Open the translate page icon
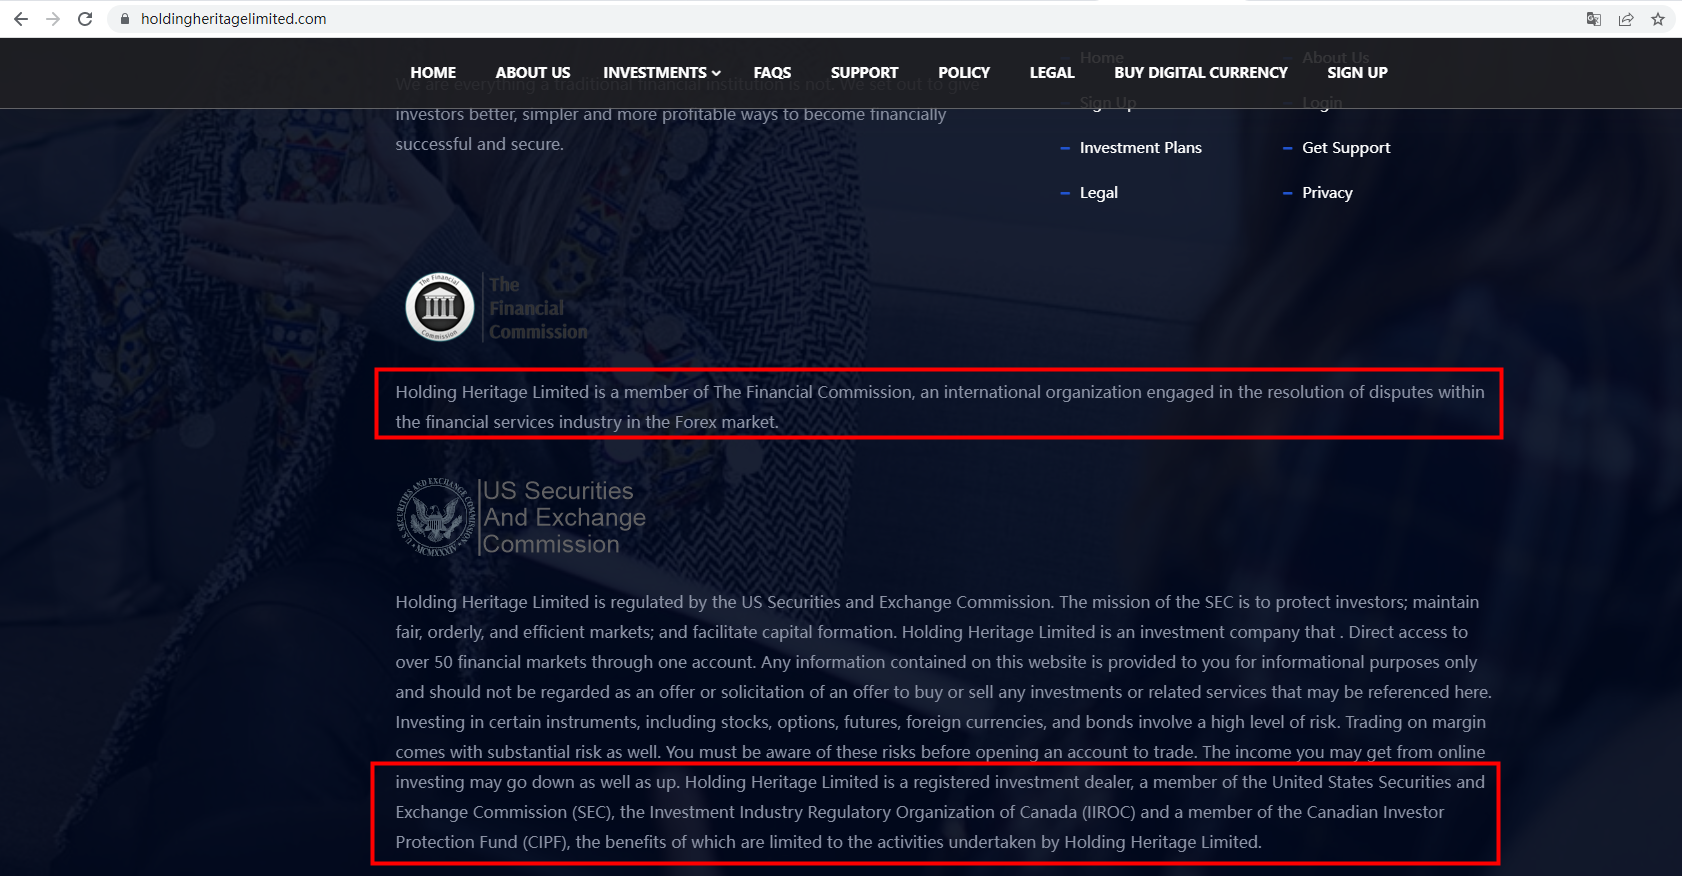The image size is (1682, 876). tap(1594, 19)
